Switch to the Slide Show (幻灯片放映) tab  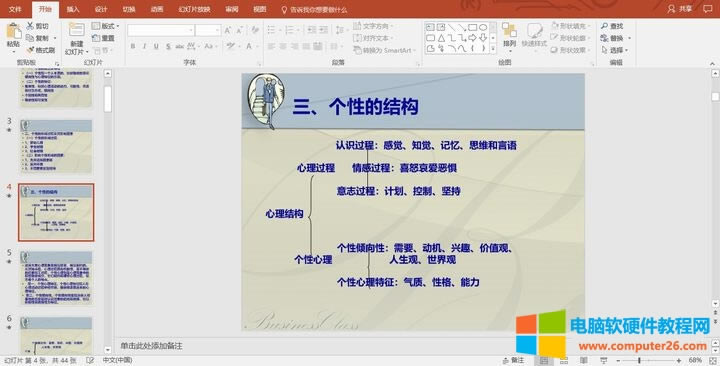click(x=194, y=9)
